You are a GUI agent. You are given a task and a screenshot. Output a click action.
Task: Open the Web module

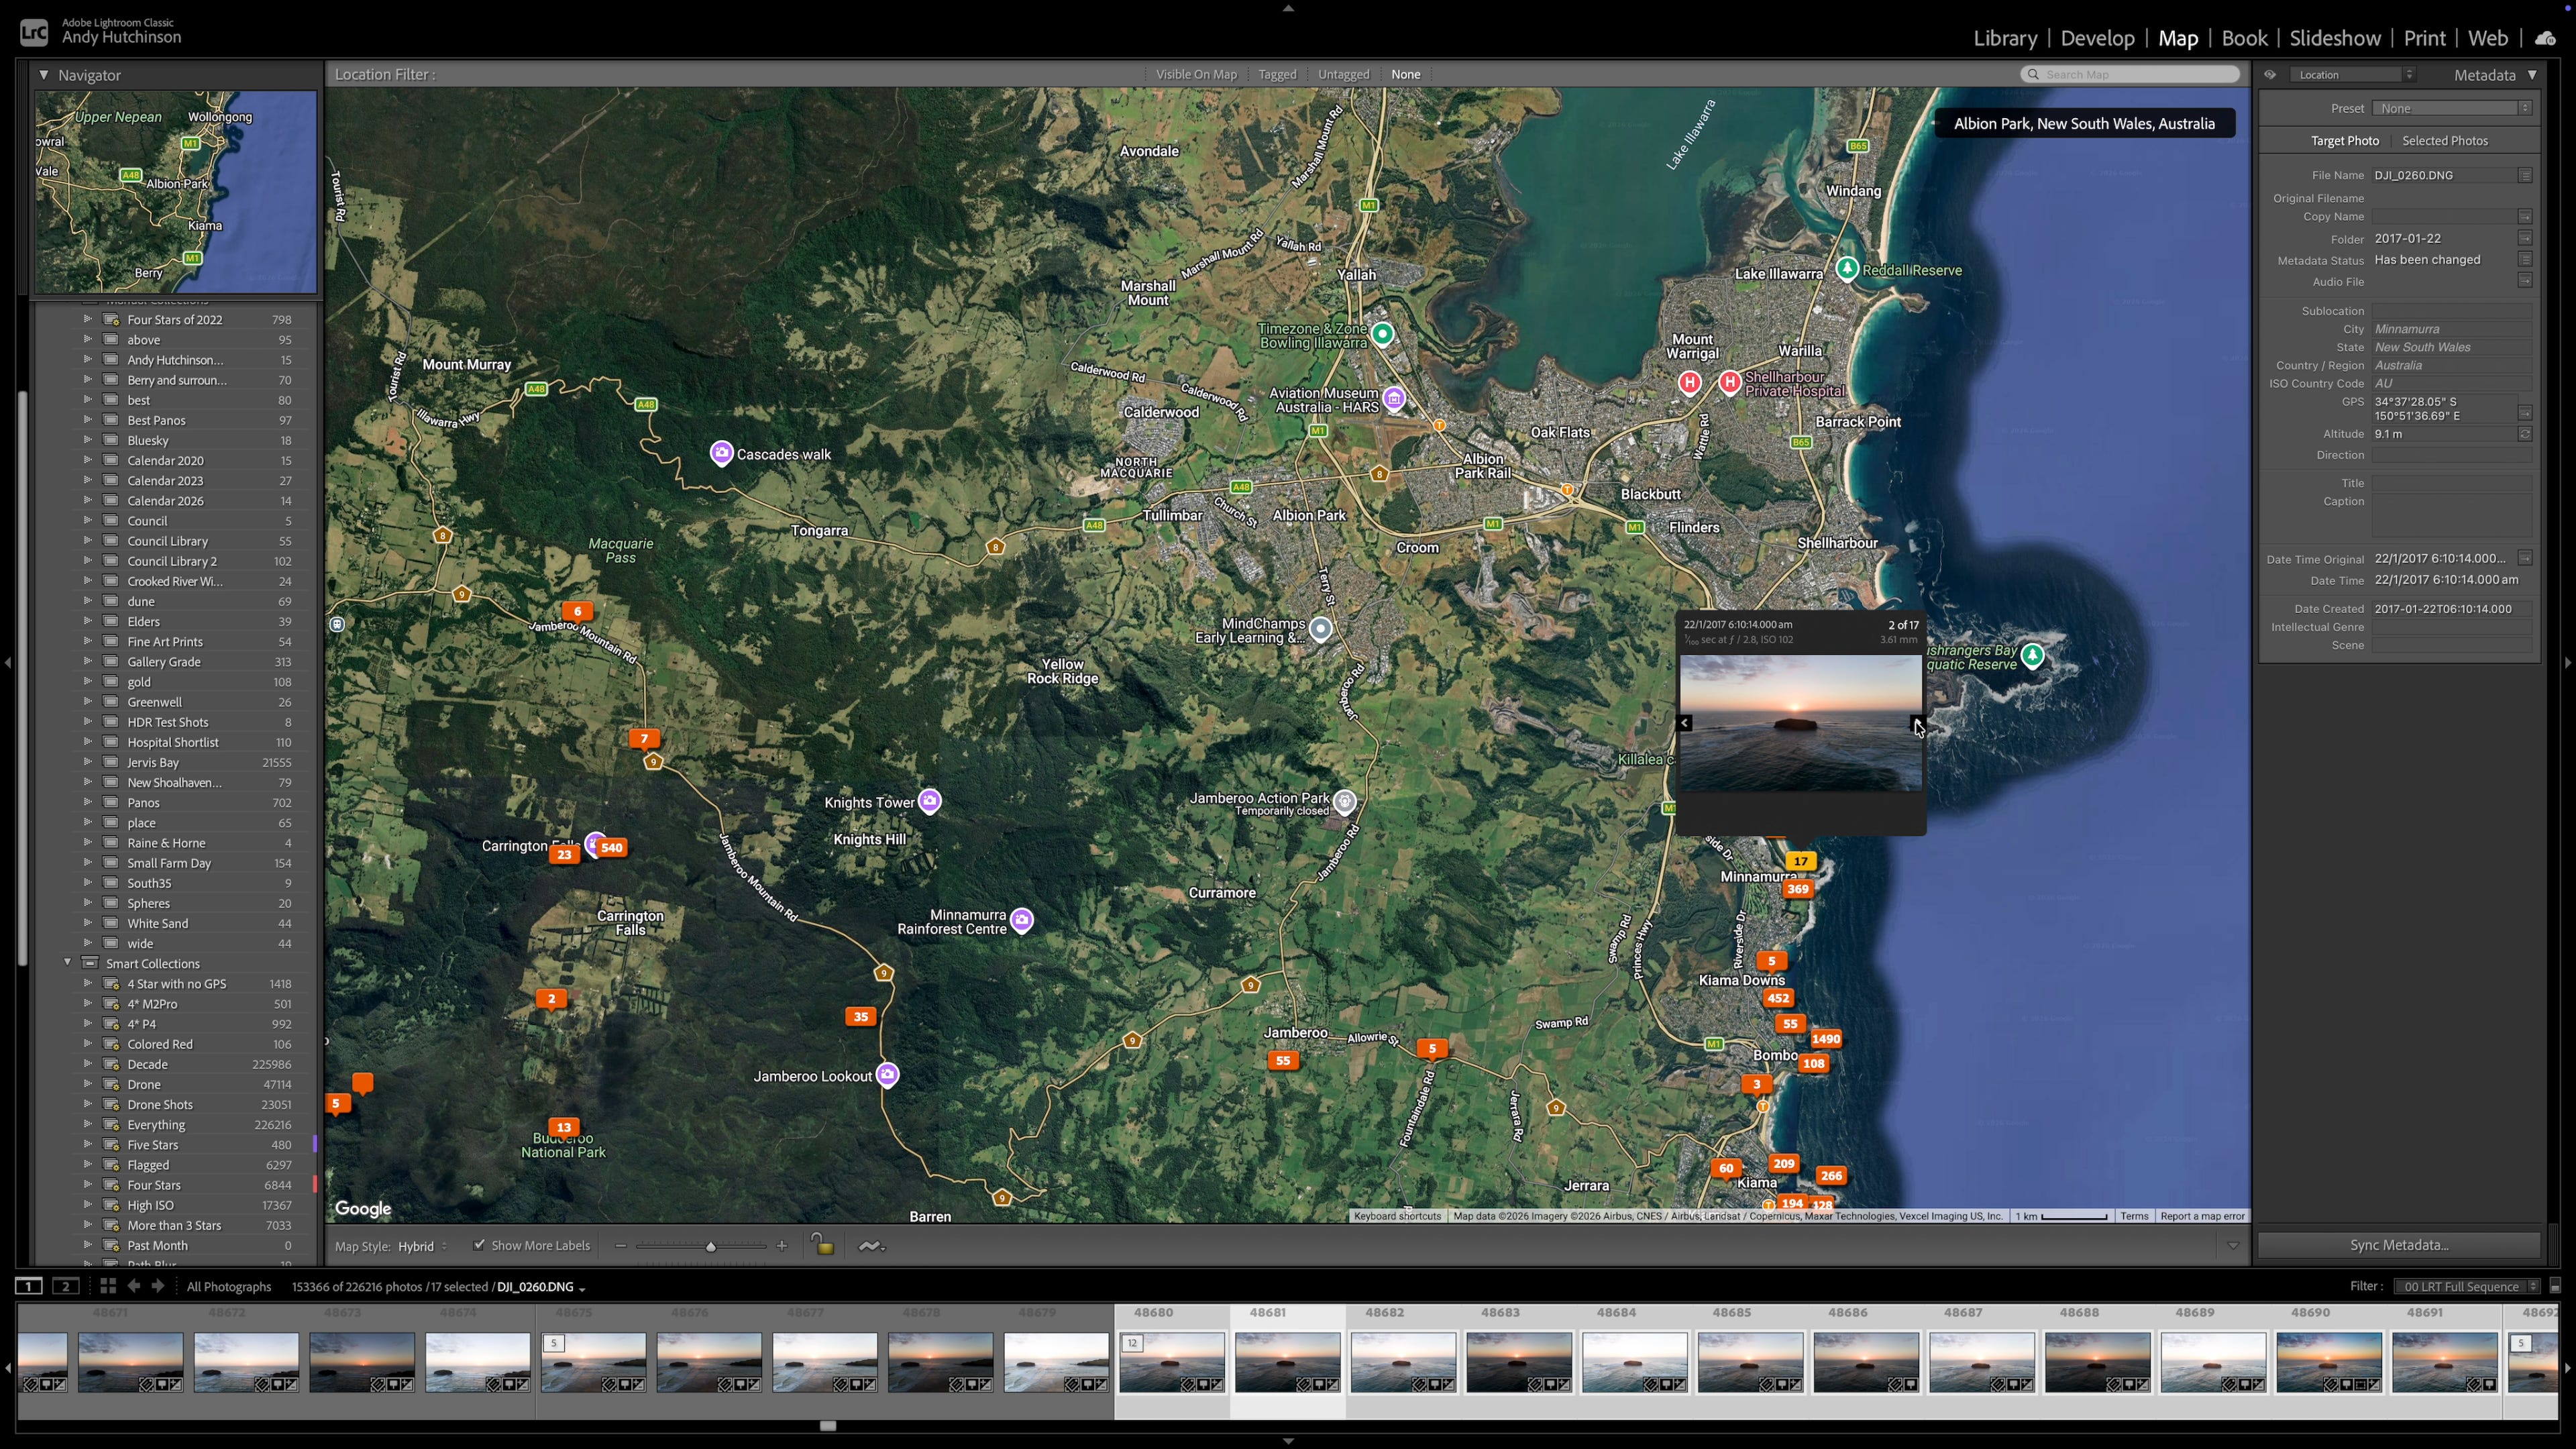(x=2487, y=38)
